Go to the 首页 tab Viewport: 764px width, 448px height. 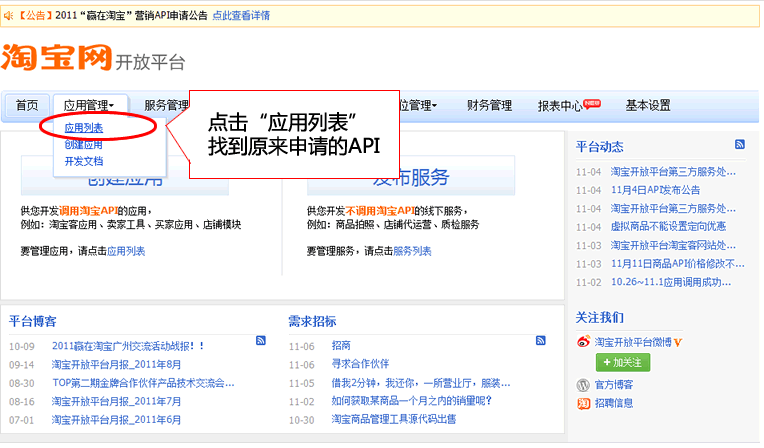click(x=27, y=105)
